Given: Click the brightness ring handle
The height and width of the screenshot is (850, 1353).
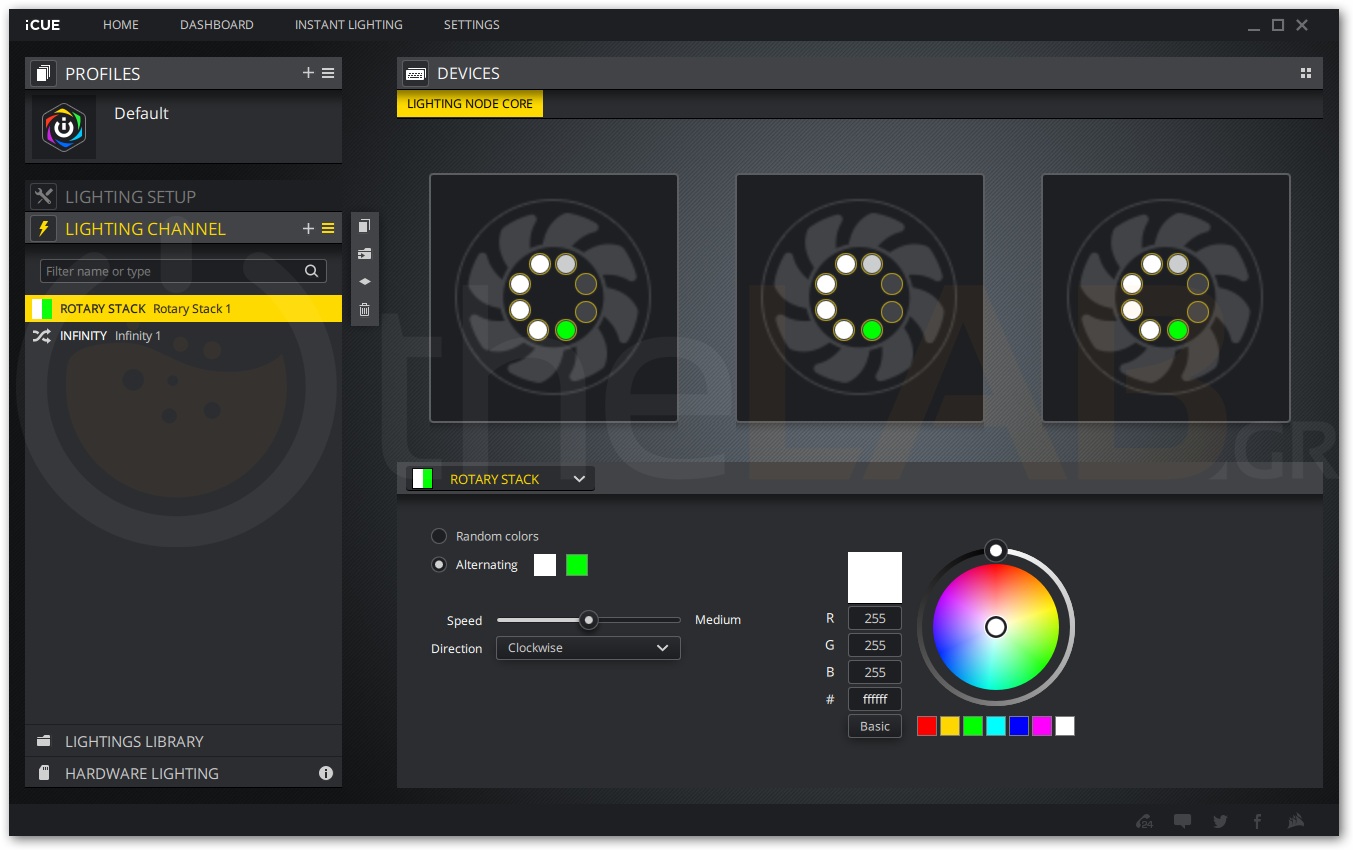Looking at the screenshot, I should [x=996, y=550].
